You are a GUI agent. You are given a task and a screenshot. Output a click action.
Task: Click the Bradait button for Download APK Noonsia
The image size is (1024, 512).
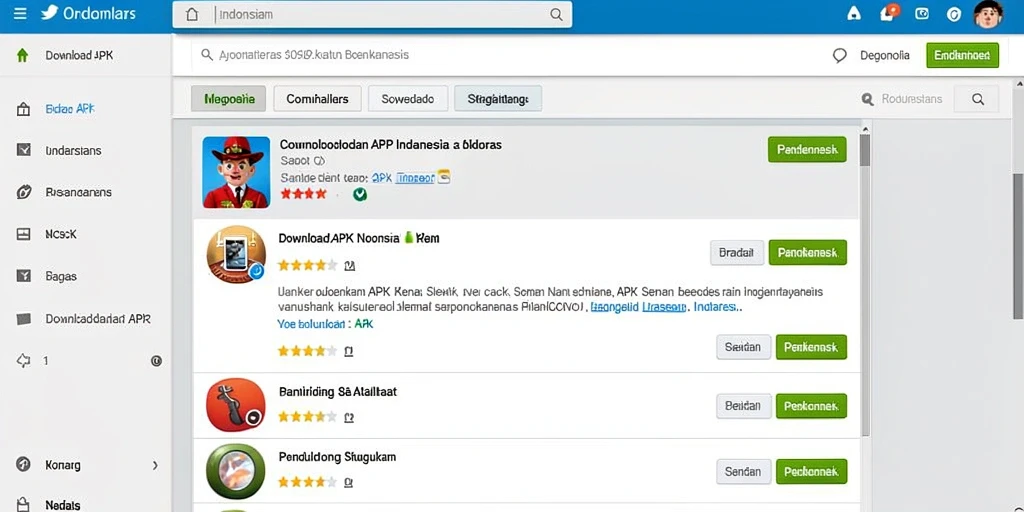pyautogui.click(x=737, y=253)
